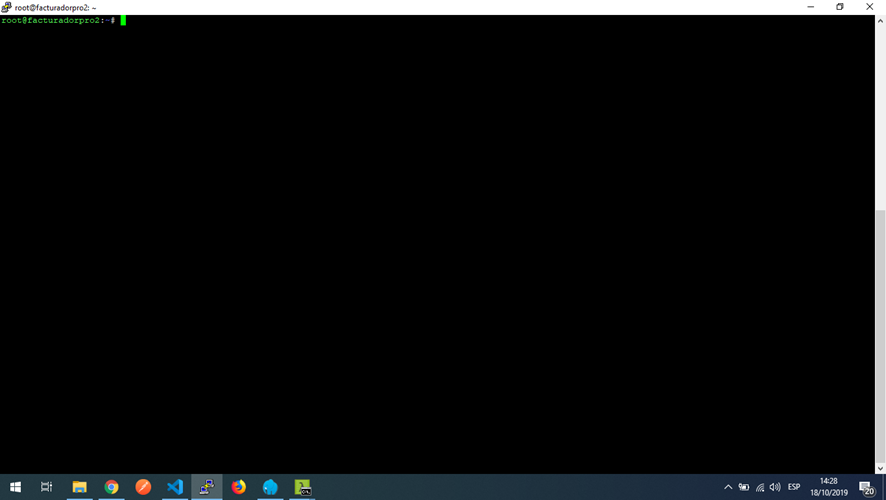Change the ESP keyboard input language
Viewport: 886px width, 500px height.
point(794,487)
